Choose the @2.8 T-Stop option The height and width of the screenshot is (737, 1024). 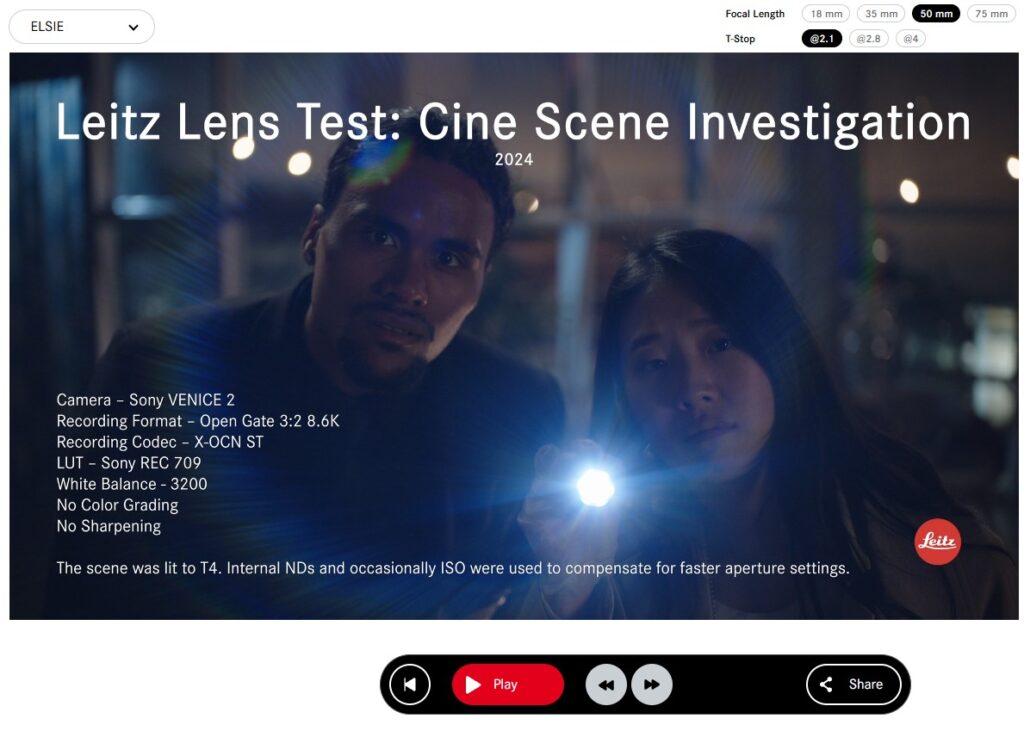[x=869, y=39]
